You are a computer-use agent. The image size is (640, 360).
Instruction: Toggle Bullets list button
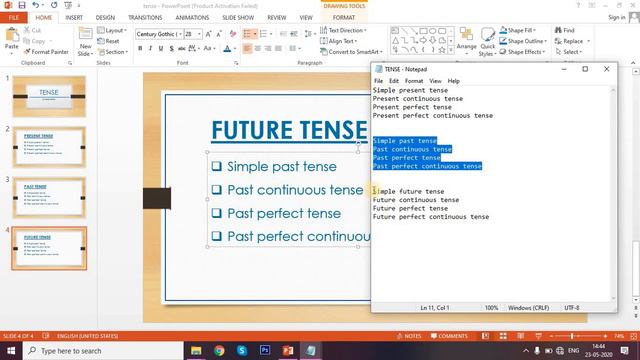[247, 34]
